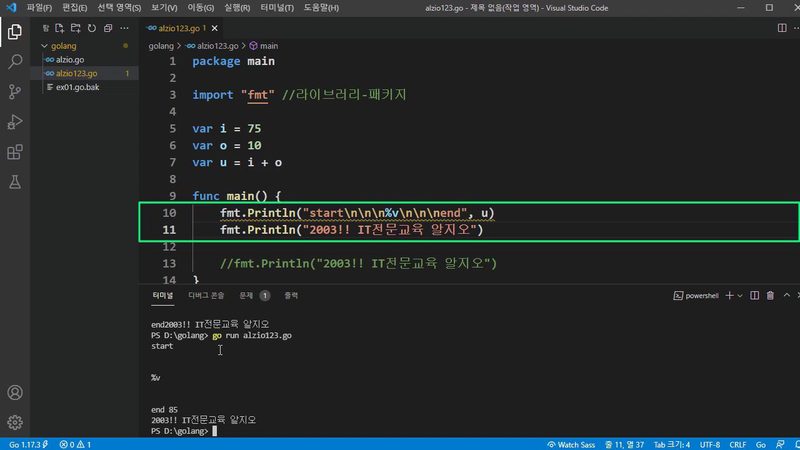Click the main breadcrumb symbol

pos(268,46)
